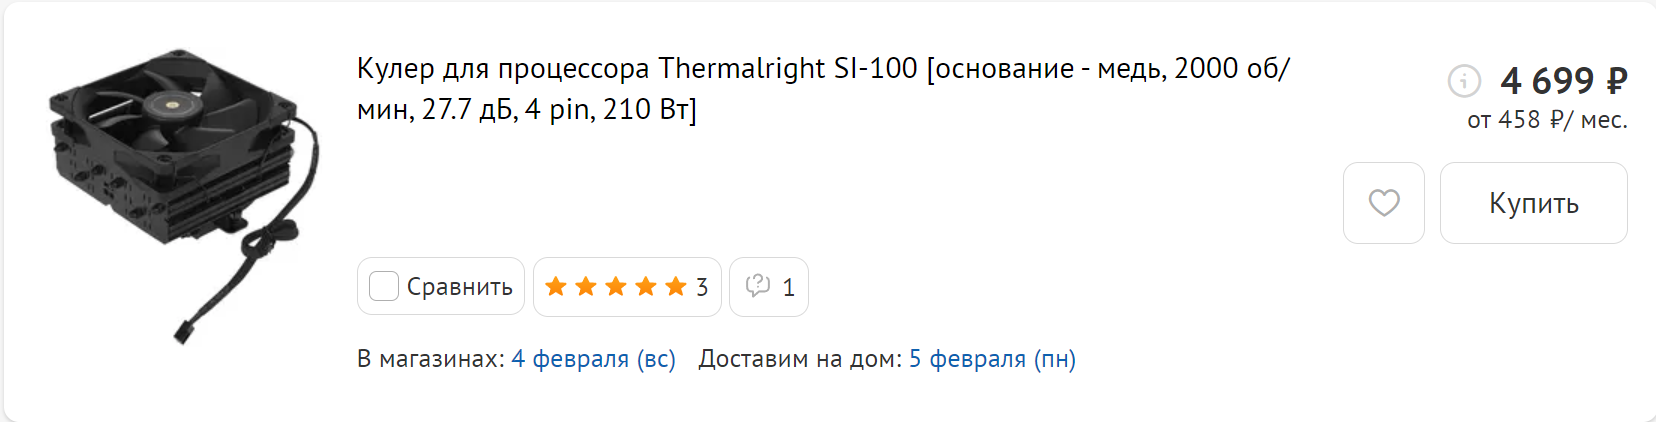Click the fourth star in the rating

point(646,287)
